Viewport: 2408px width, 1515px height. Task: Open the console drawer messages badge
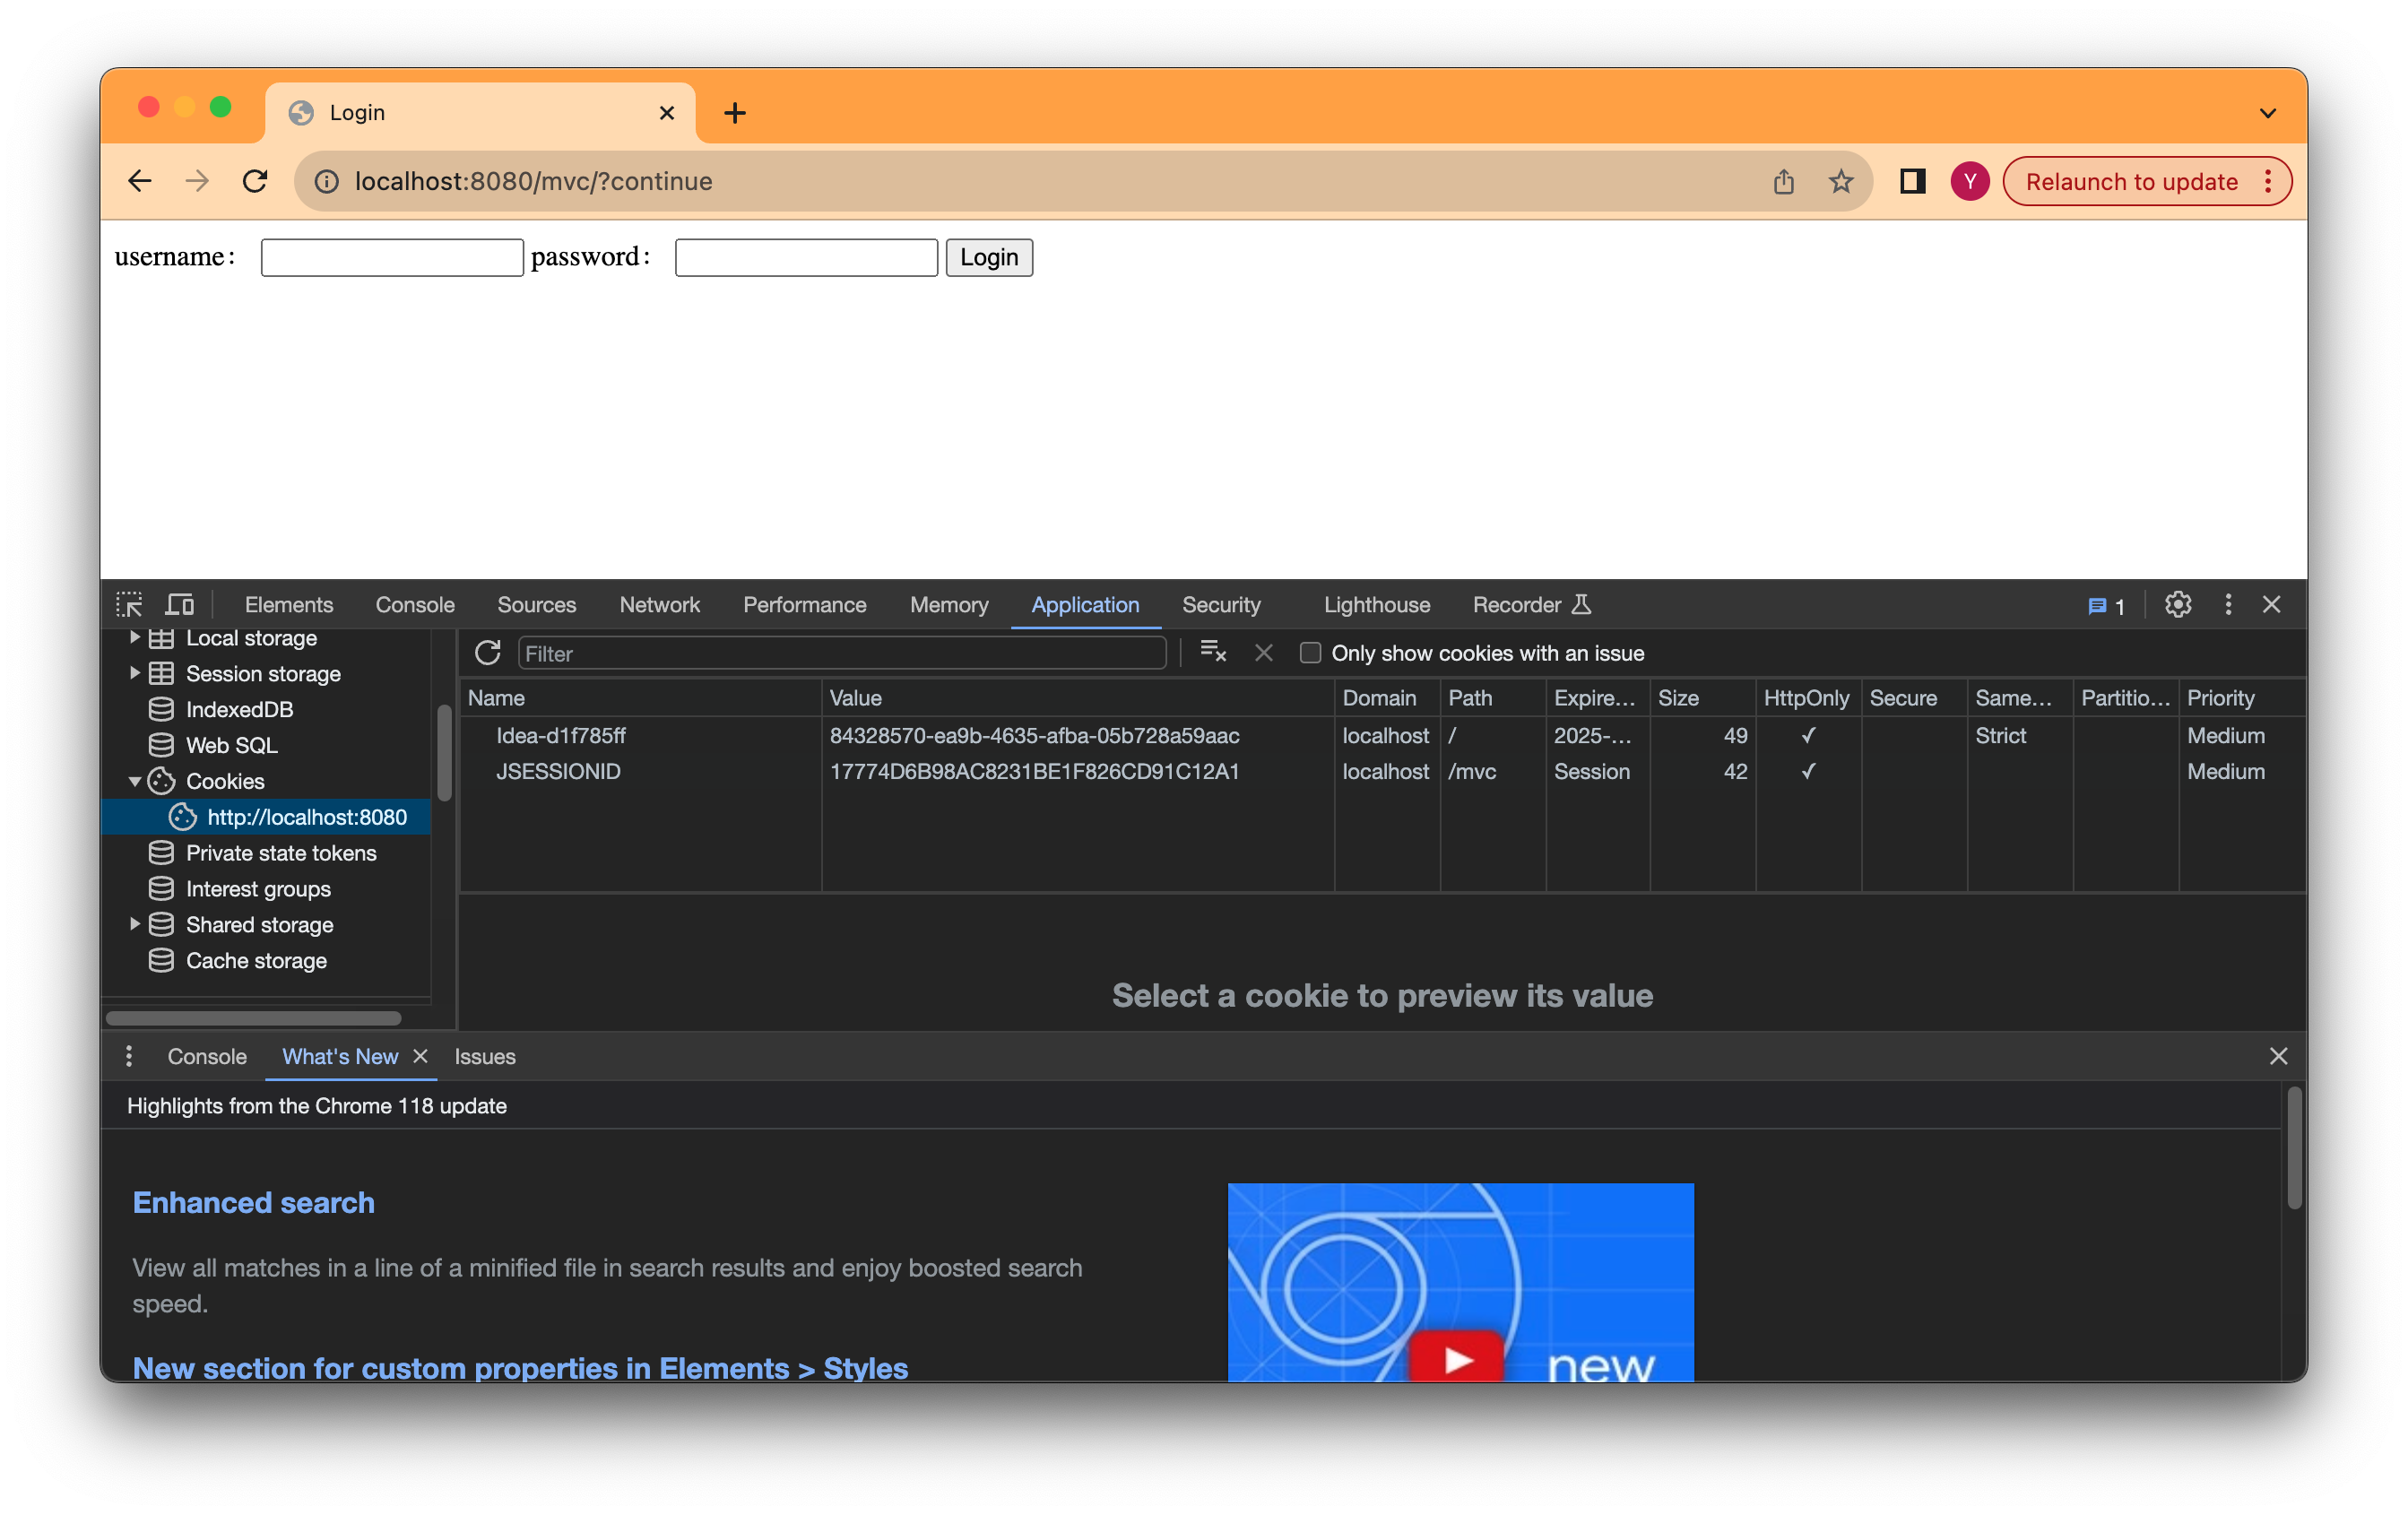coord(2106,604)
